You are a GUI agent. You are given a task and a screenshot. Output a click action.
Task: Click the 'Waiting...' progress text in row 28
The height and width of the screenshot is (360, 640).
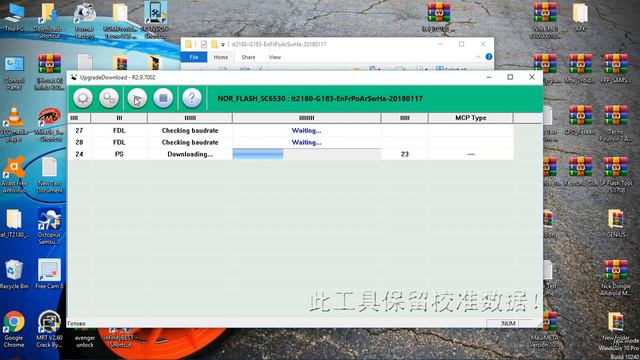[307, 142]
